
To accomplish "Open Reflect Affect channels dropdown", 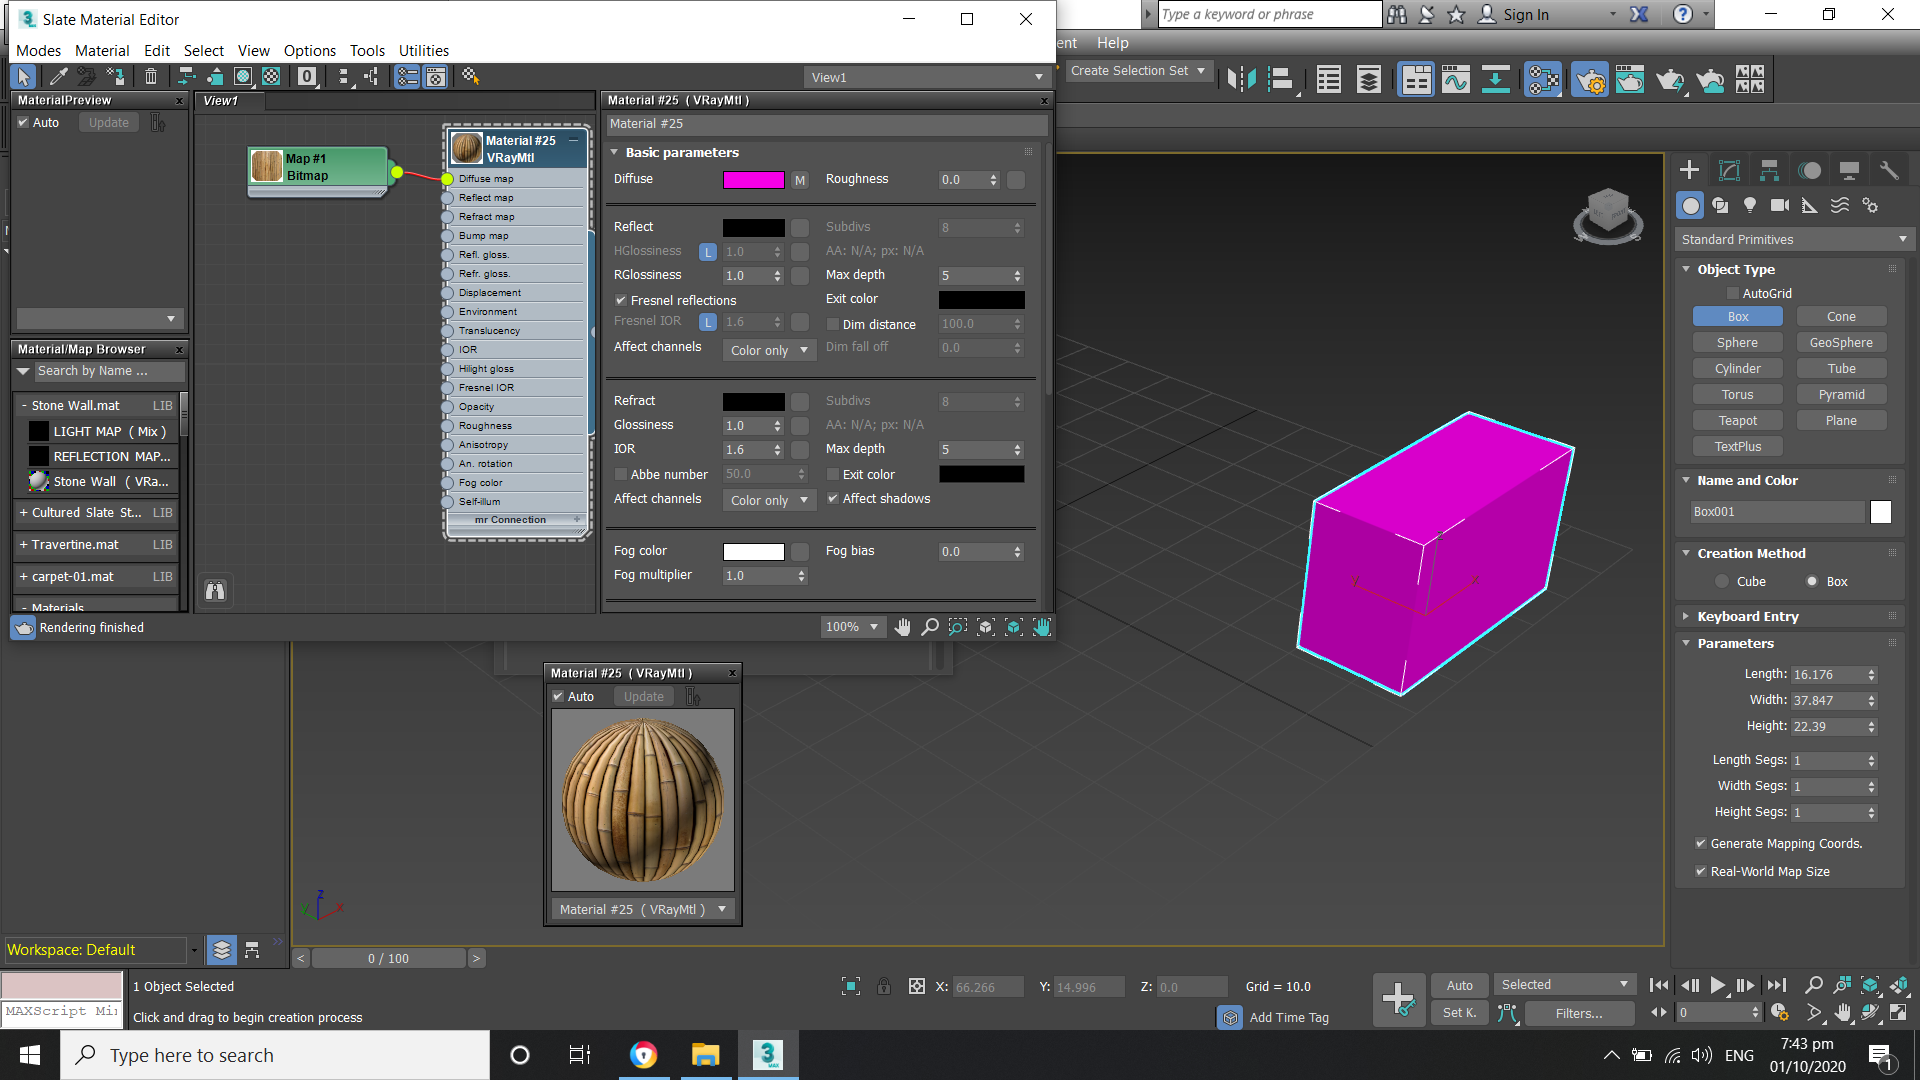I will (769, 350).
